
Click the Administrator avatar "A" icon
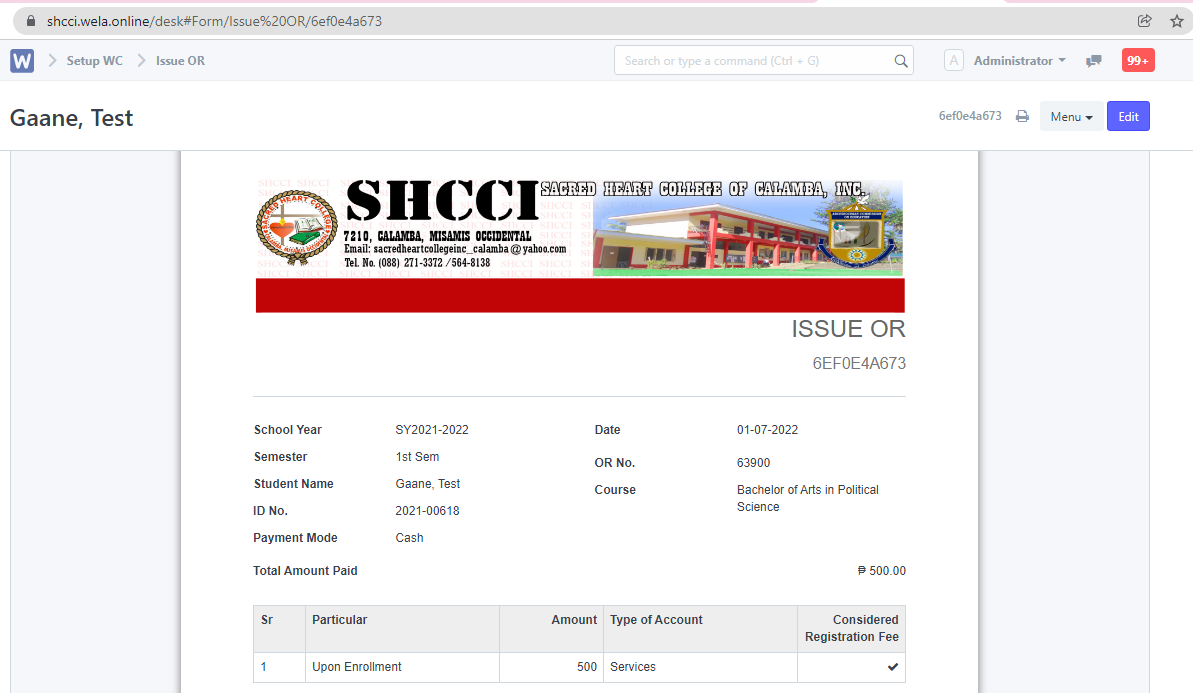point(954,61)
